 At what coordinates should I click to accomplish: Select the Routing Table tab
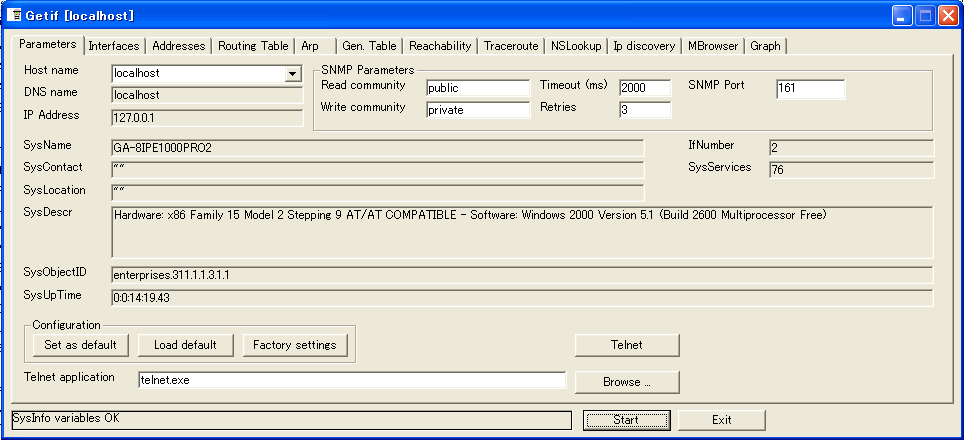click(x=253, y=46)
